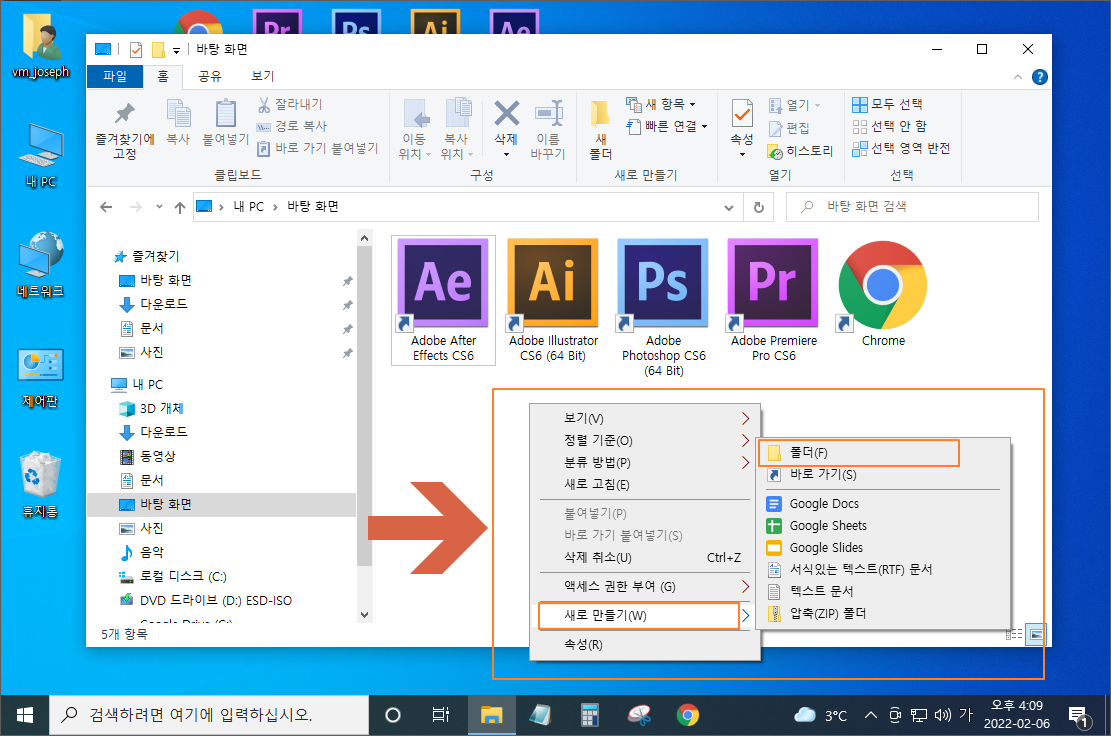The width and height of the screenshot is (1111, 736).
Task: Expand the 빠른 연결 (Easy access) dropdown
Action: click(x=666, y=126)
